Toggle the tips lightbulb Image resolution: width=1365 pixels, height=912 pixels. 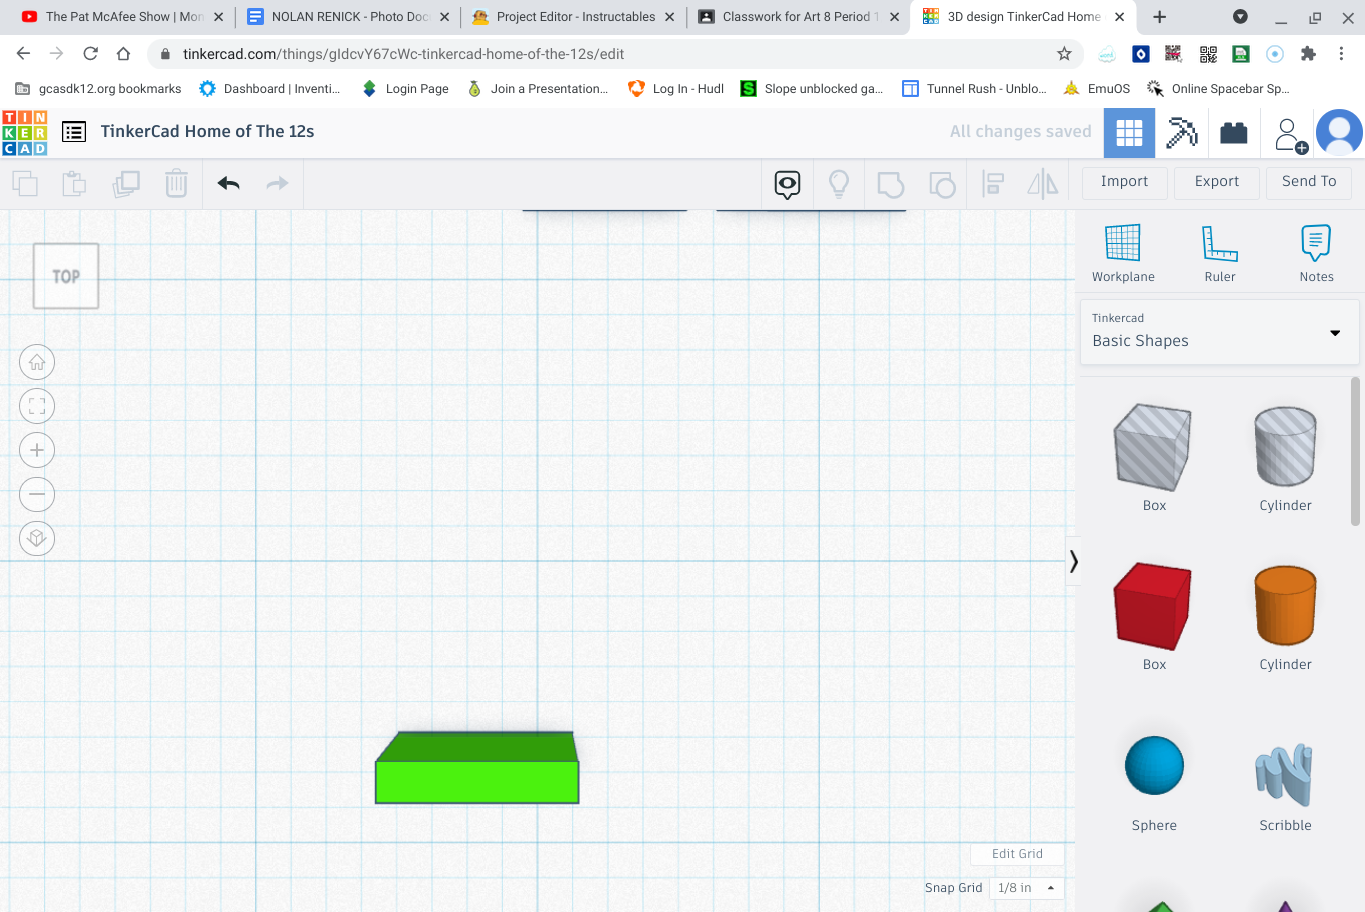(839, 184)
